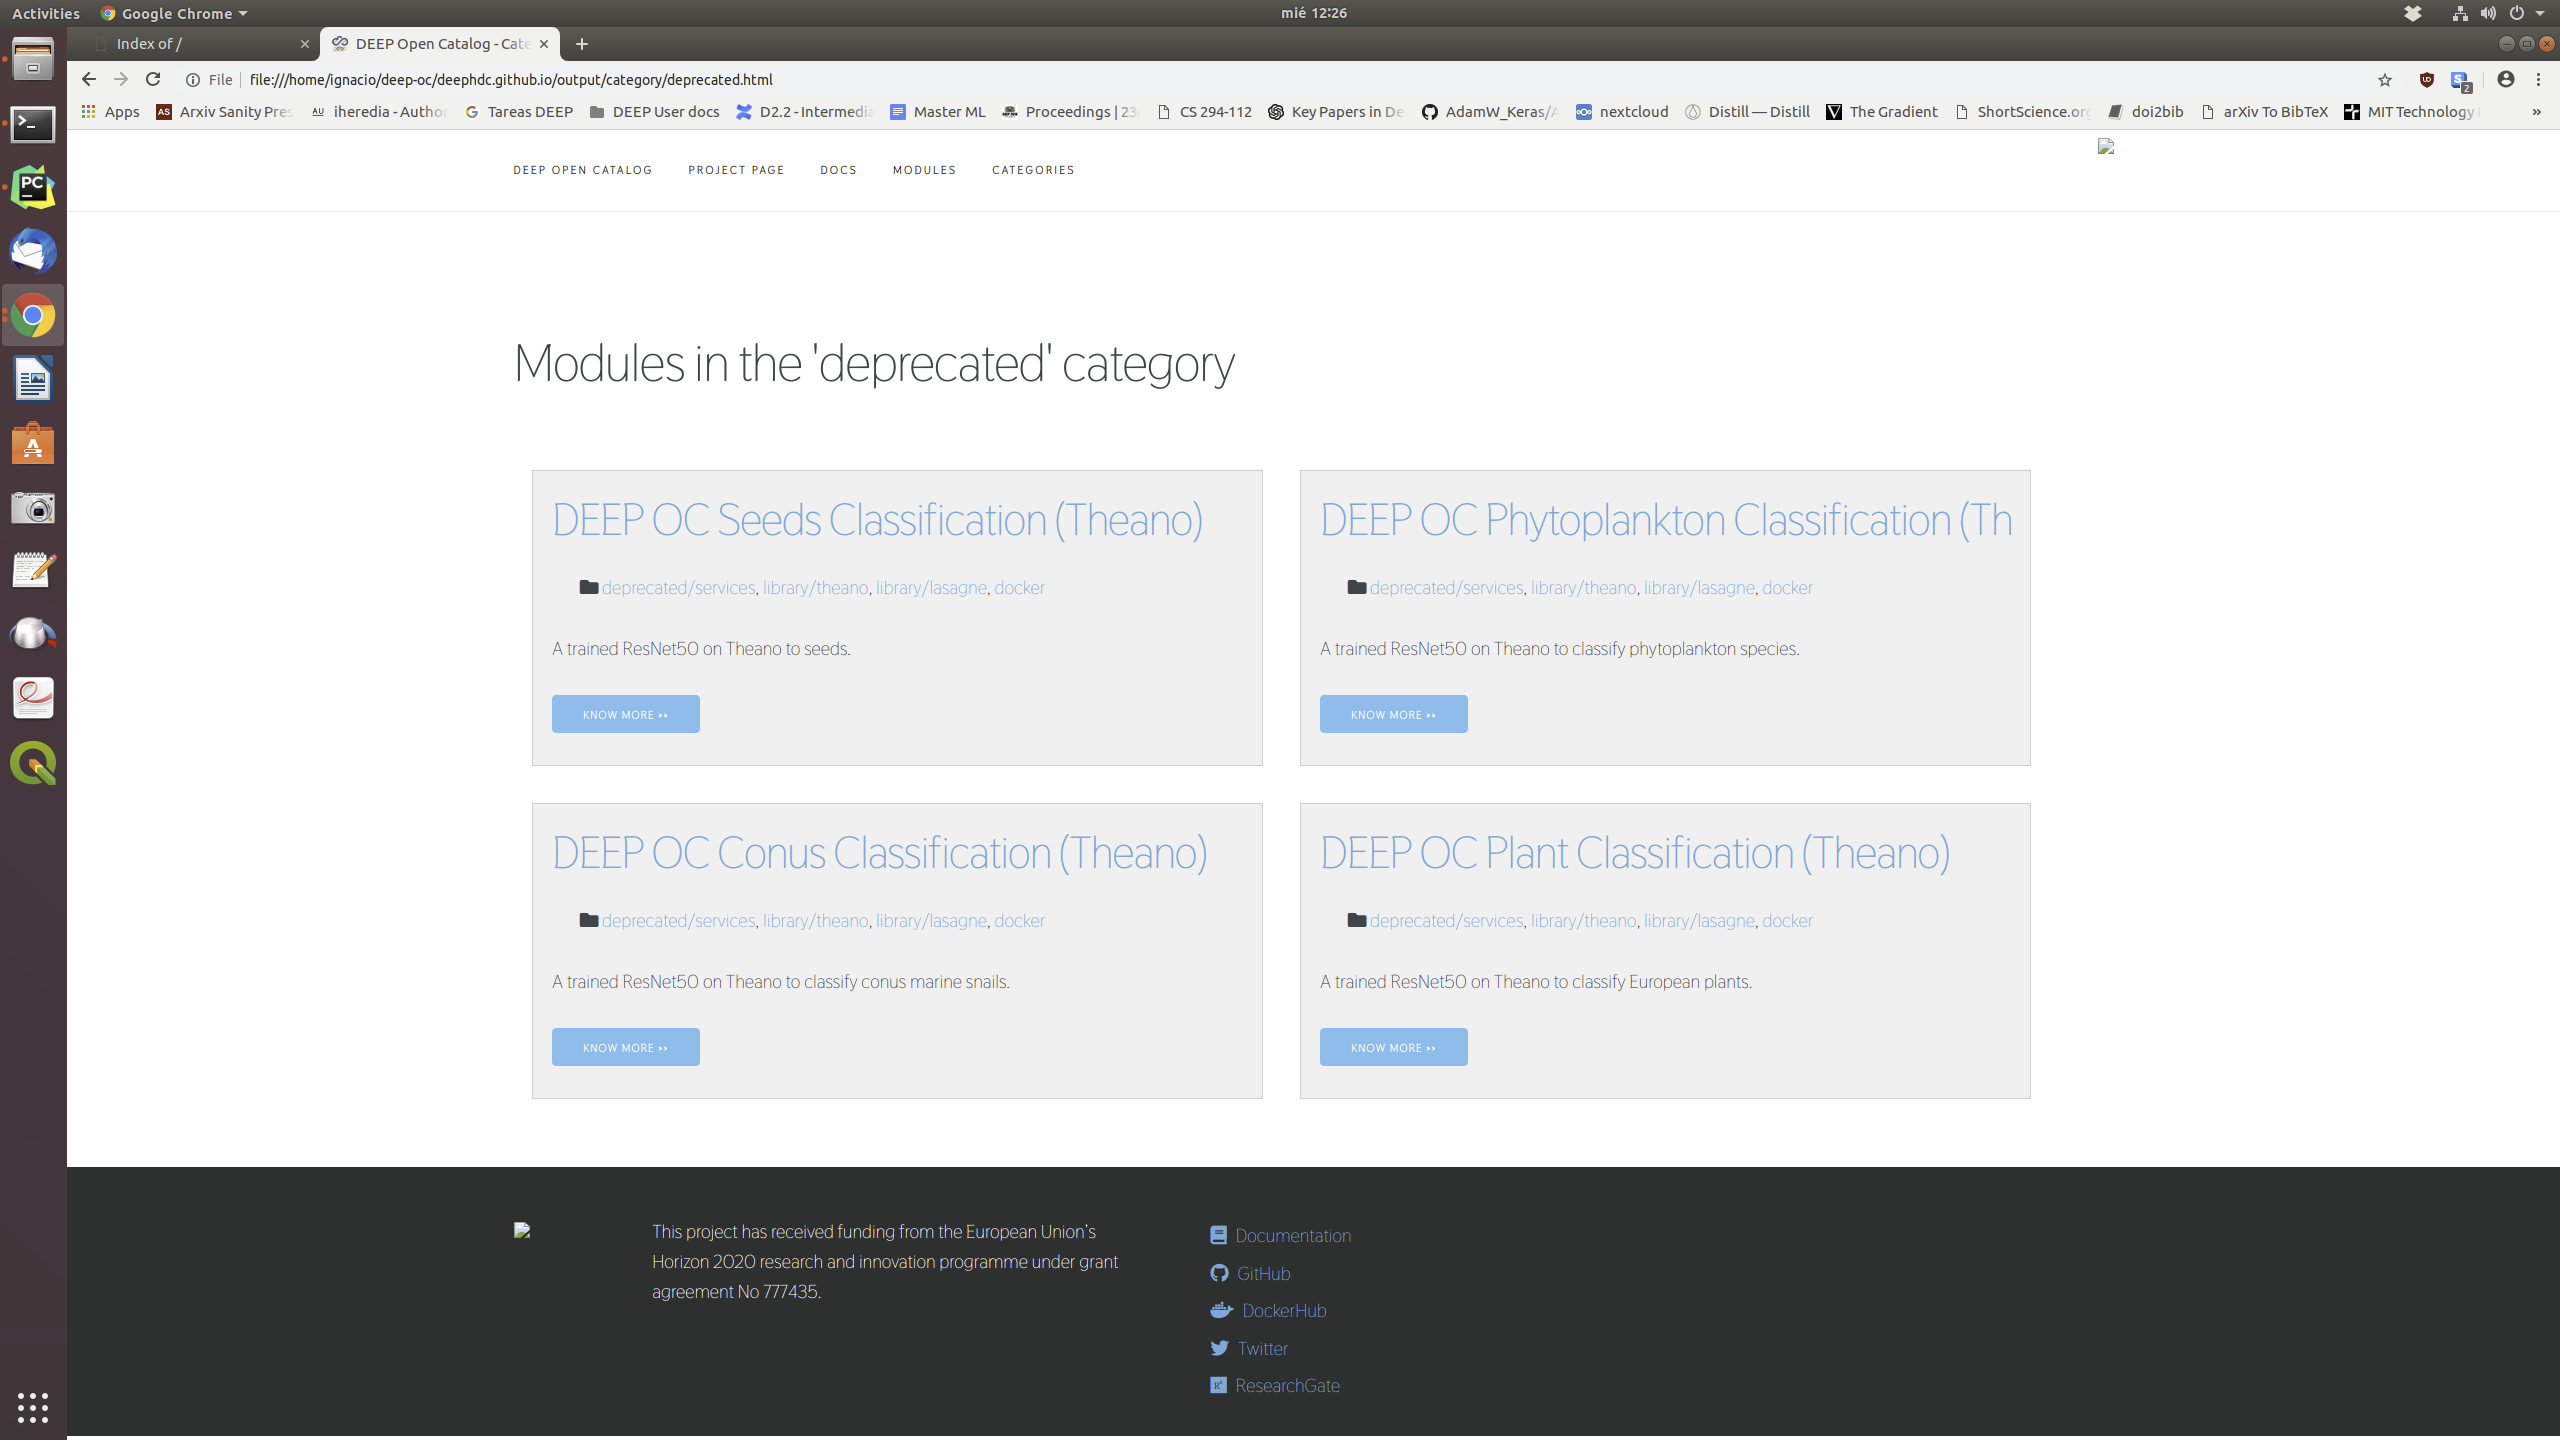This screenshot has width=2560, height=1440.
Task: Click library/lasagne tag on Conus card
Action: [x=931, y=921]
